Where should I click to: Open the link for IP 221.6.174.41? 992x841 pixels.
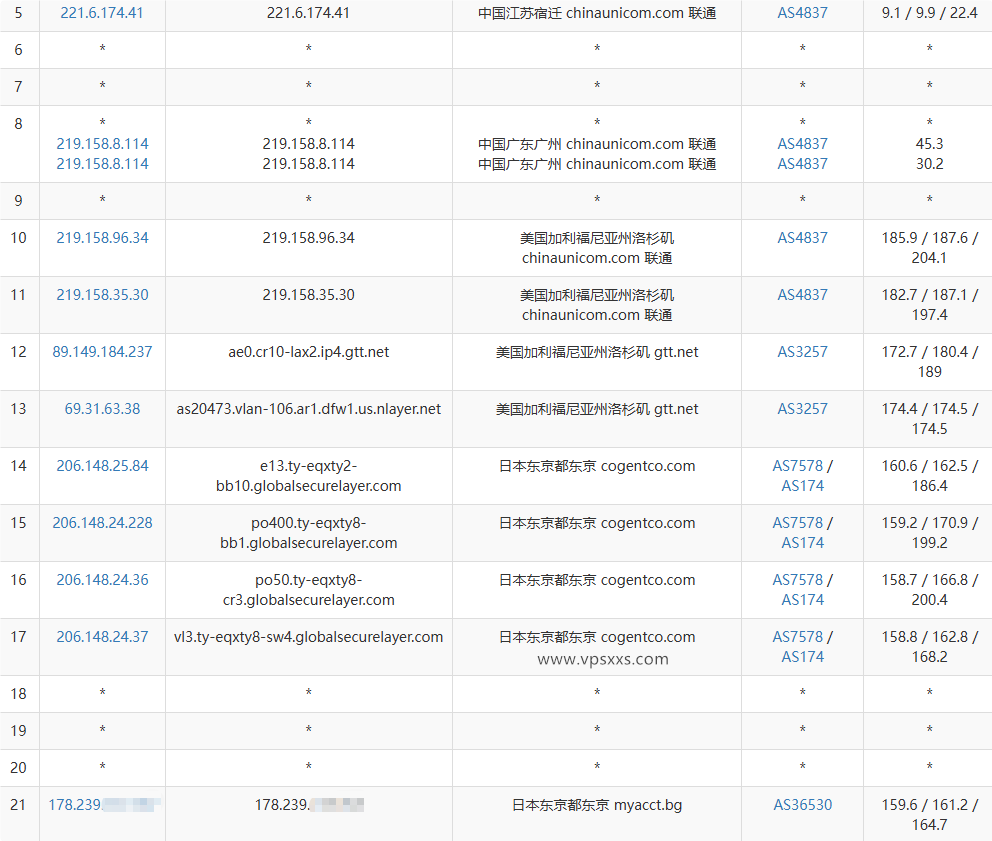coord(101,13)
